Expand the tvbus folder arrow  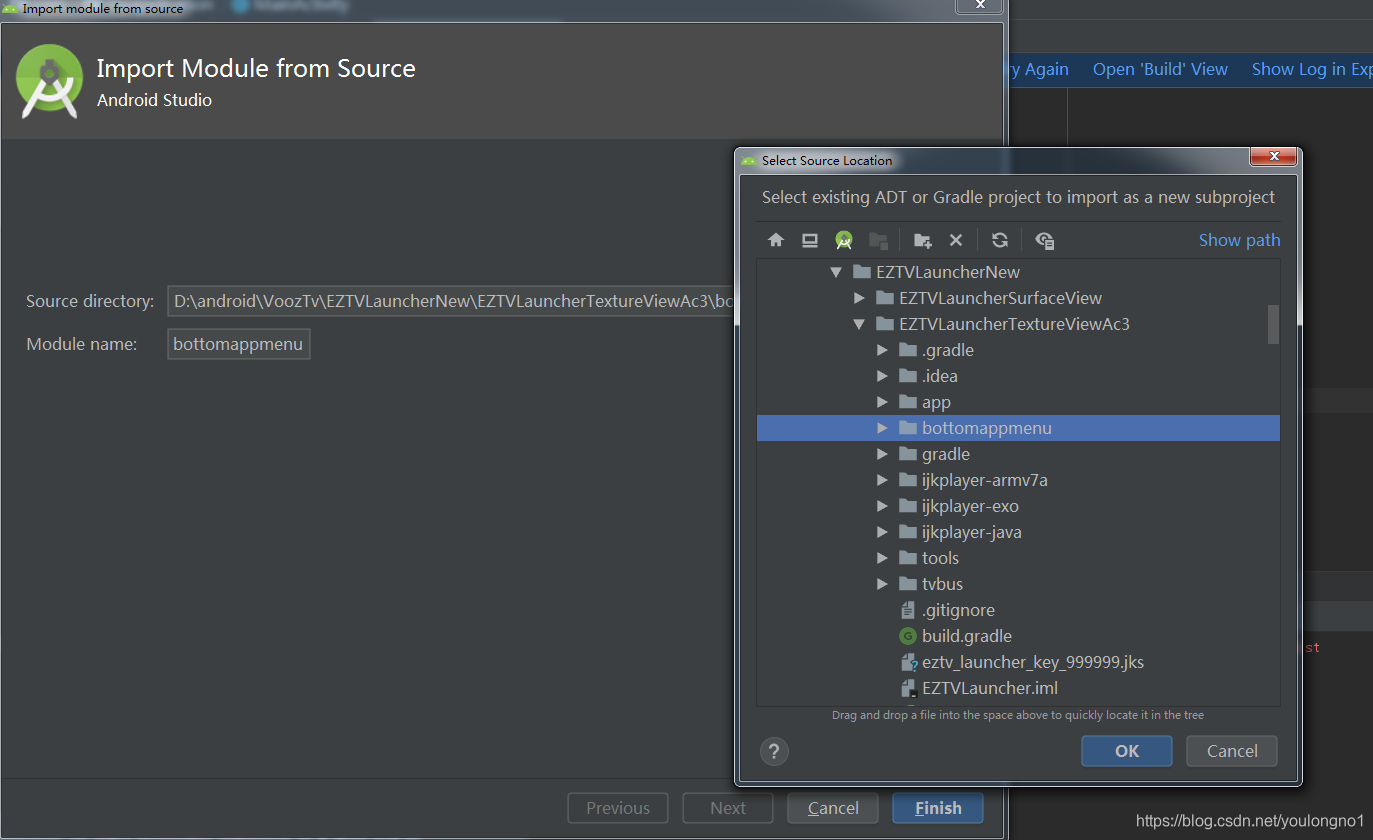pyautogui.click(x=882, y=584)
